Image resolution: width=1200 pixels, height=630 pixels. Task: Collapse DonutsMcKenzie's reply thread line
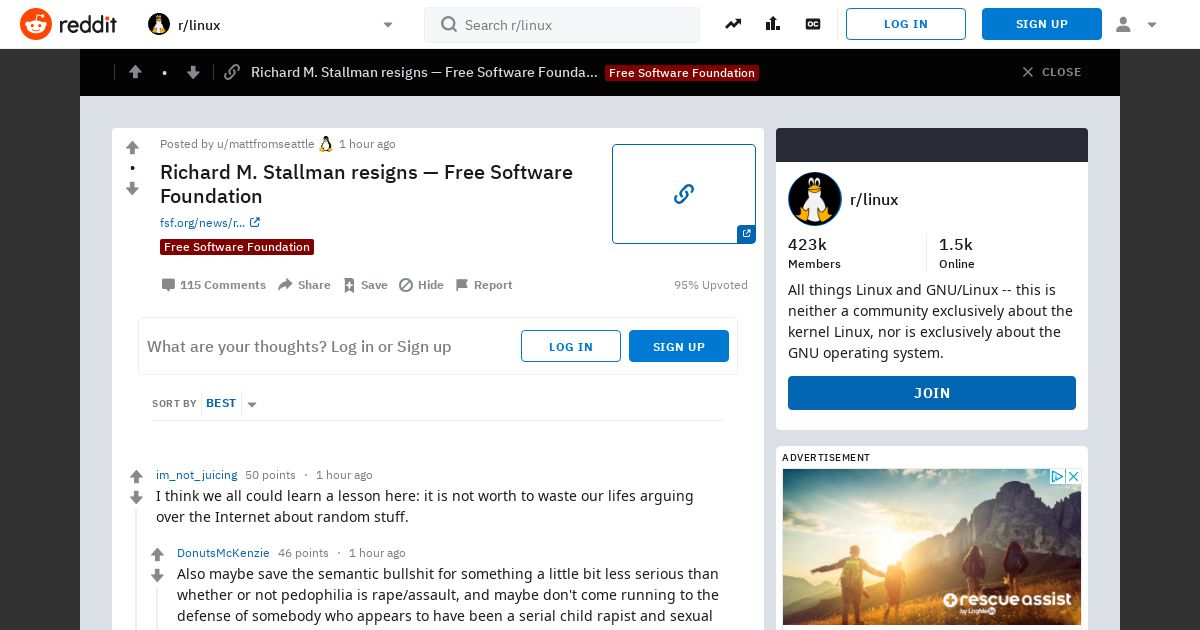[157, 609]
